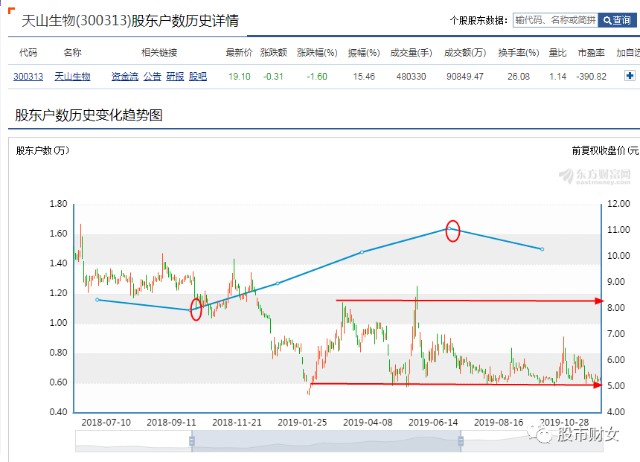Viewport: 640px width, 462px height.
Task: Grab the left handle of range slider
Action: pyautogui.click(x=191, y=441)
